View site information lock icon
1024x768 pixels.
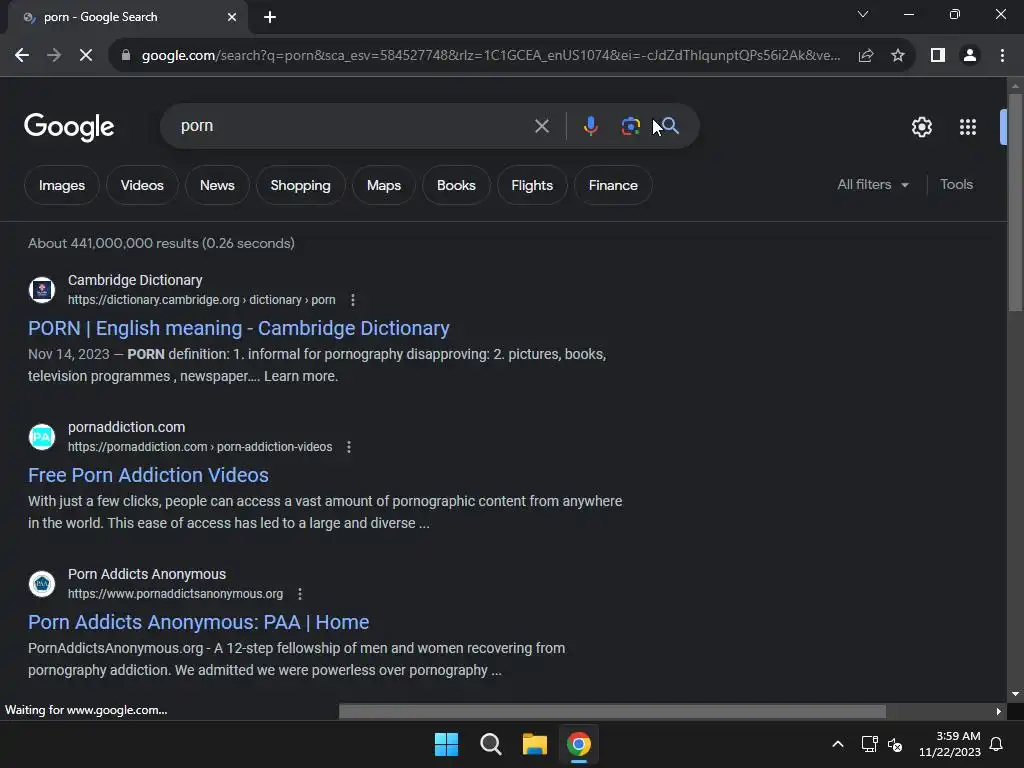[126, 56]
